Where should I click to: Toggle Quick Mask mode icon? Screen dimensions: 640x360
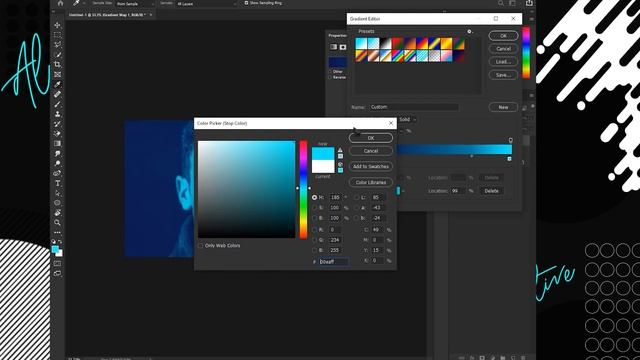click(x=58, y=263)
